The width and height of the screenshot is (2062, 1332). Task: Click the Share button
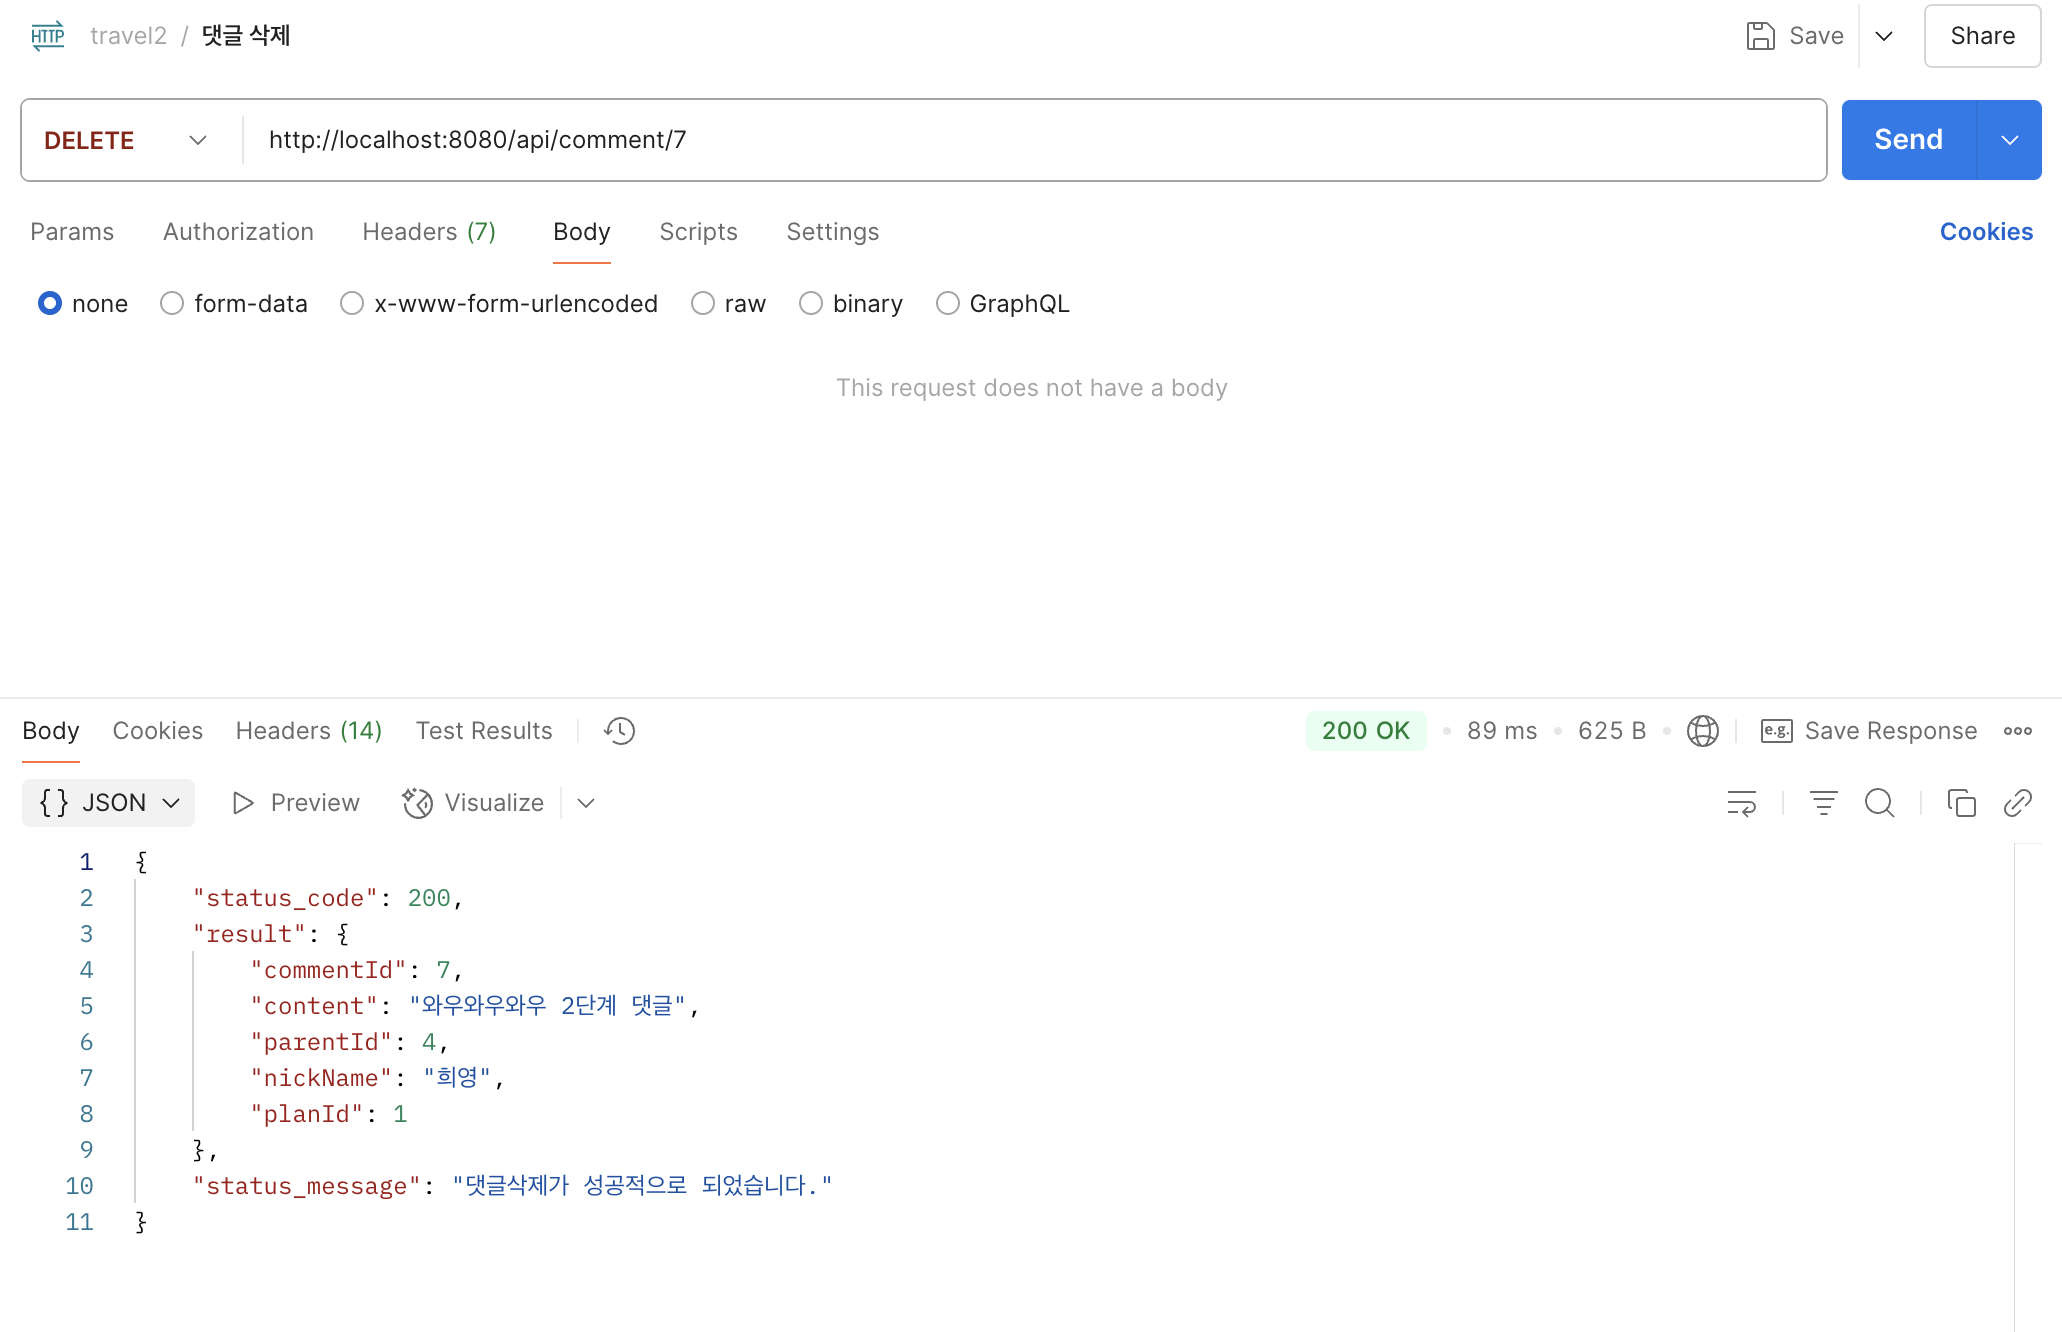[x=1981, y=36]
